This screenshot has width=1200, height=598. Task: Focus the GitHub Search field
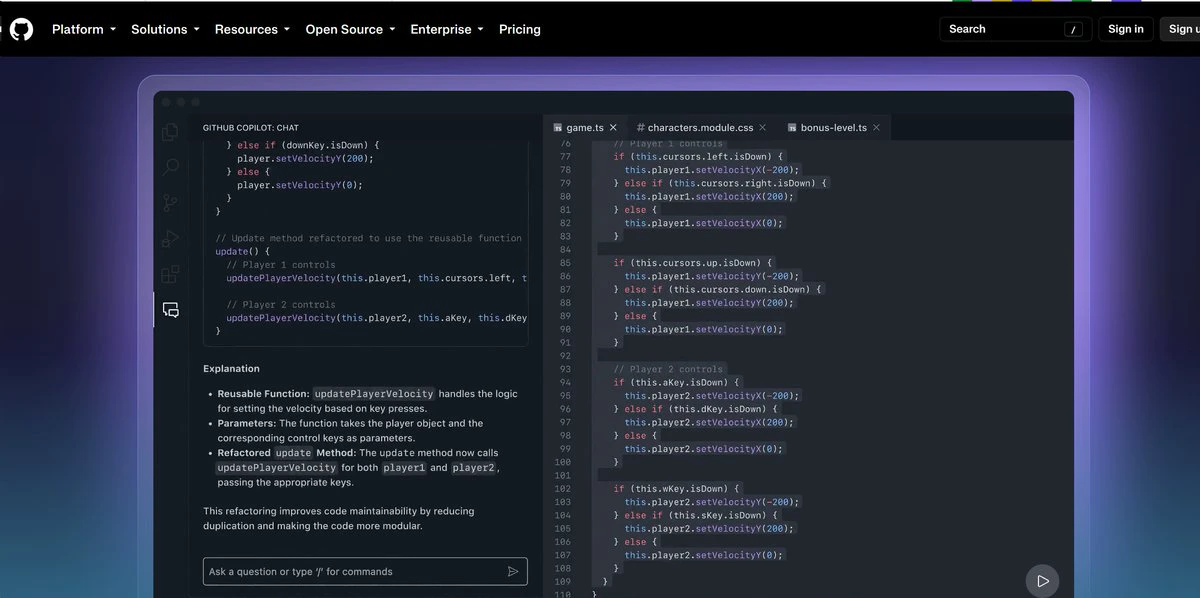point(1015,29)
